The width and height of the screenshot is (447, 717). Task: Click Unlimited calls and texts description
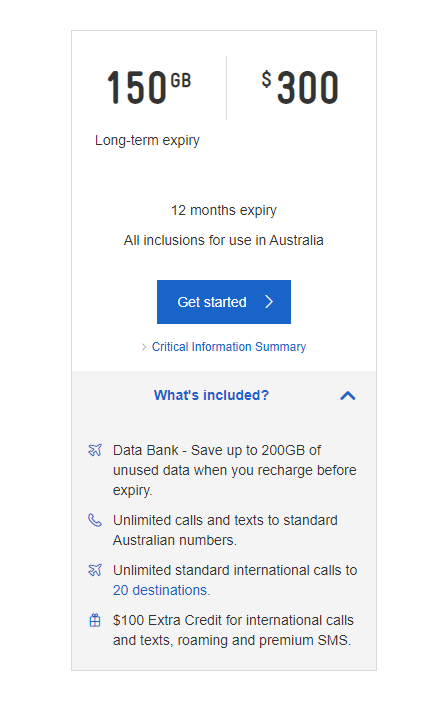pos(225,530)
